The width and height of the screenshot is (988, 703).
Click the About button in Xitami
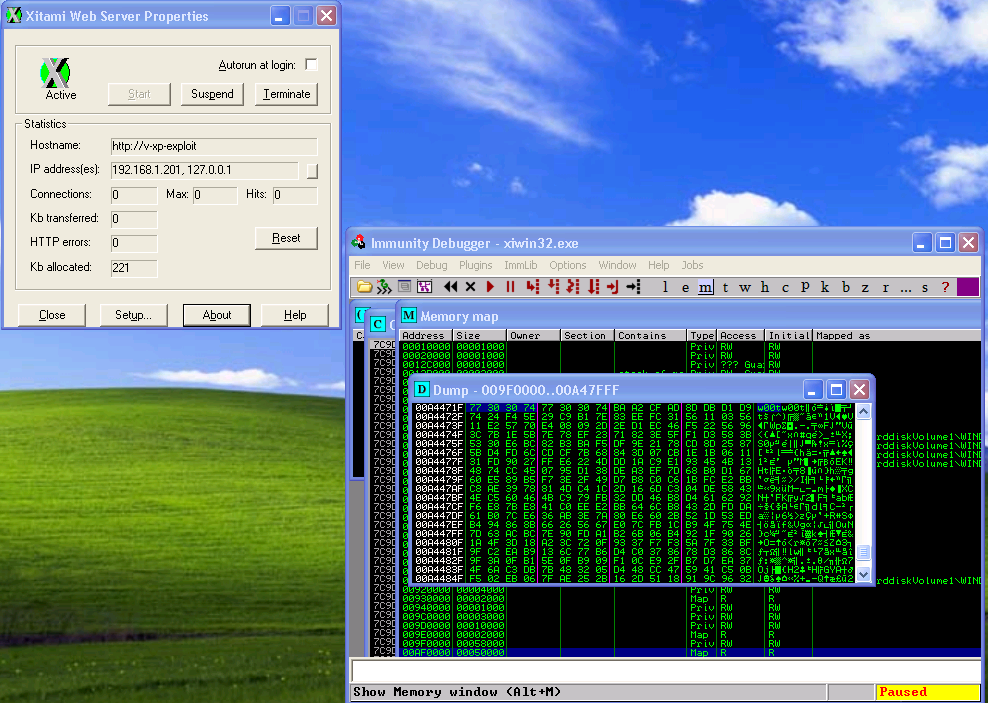tap(217, 315)
